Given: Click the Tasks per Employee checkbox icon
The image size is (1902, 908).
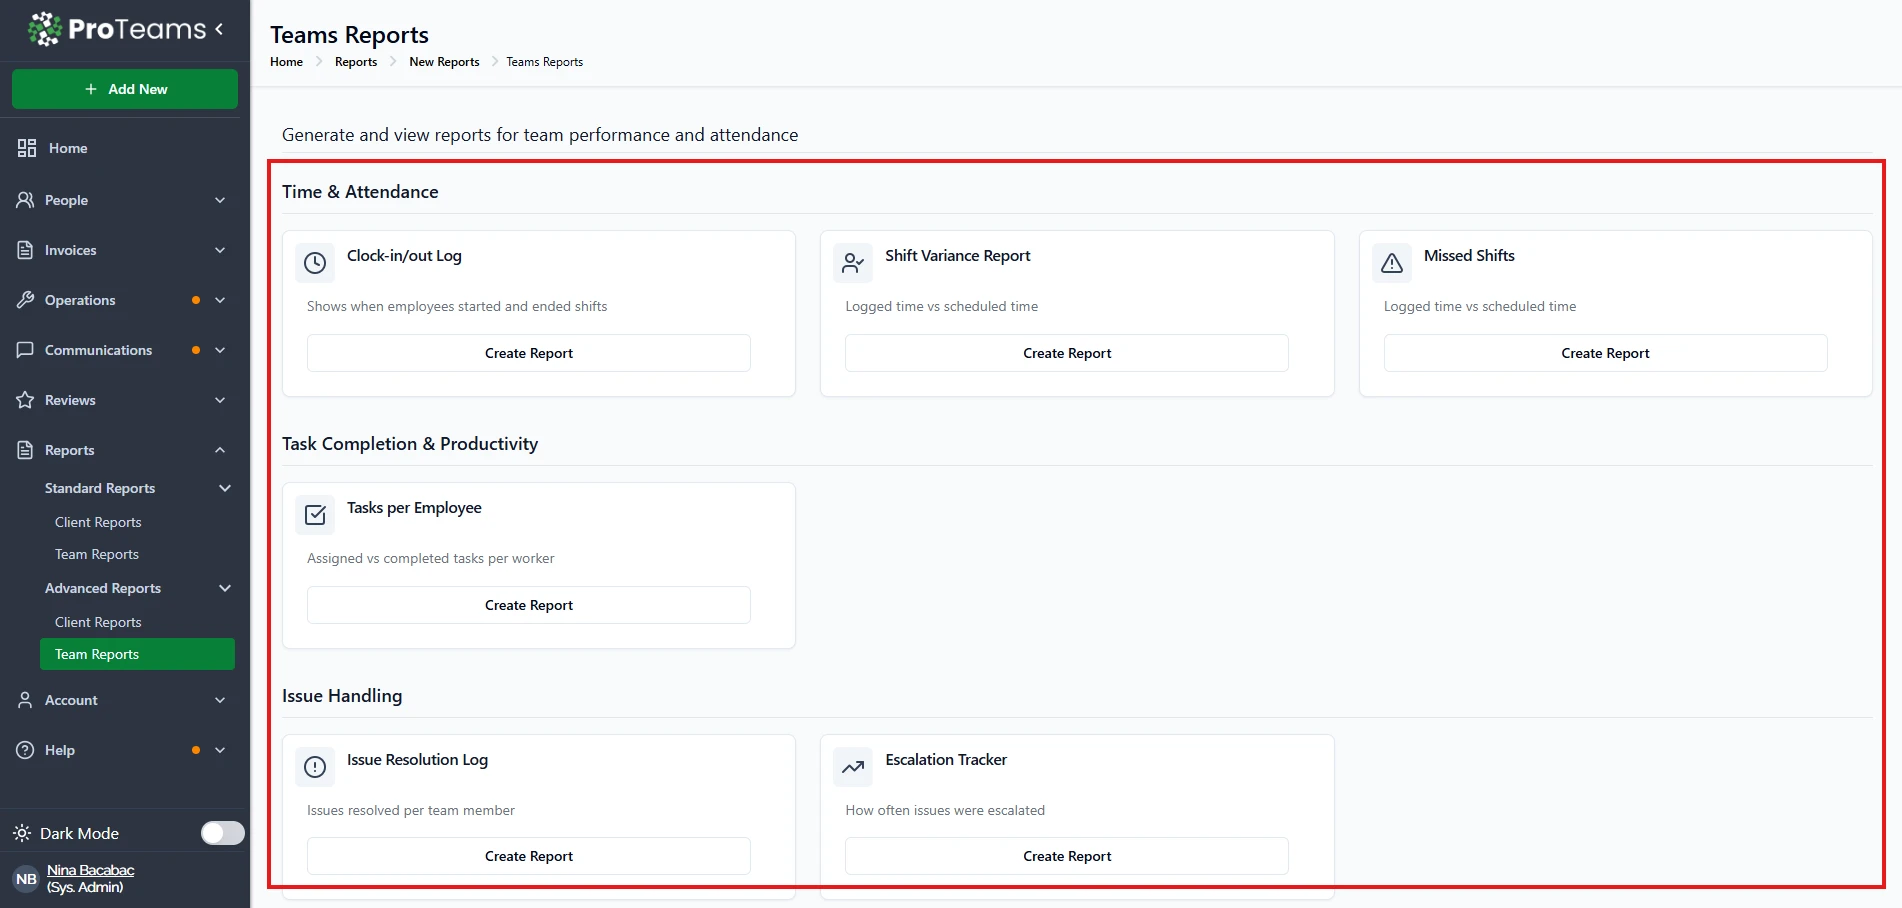Looking at the screenshot, I should (315, 515).
